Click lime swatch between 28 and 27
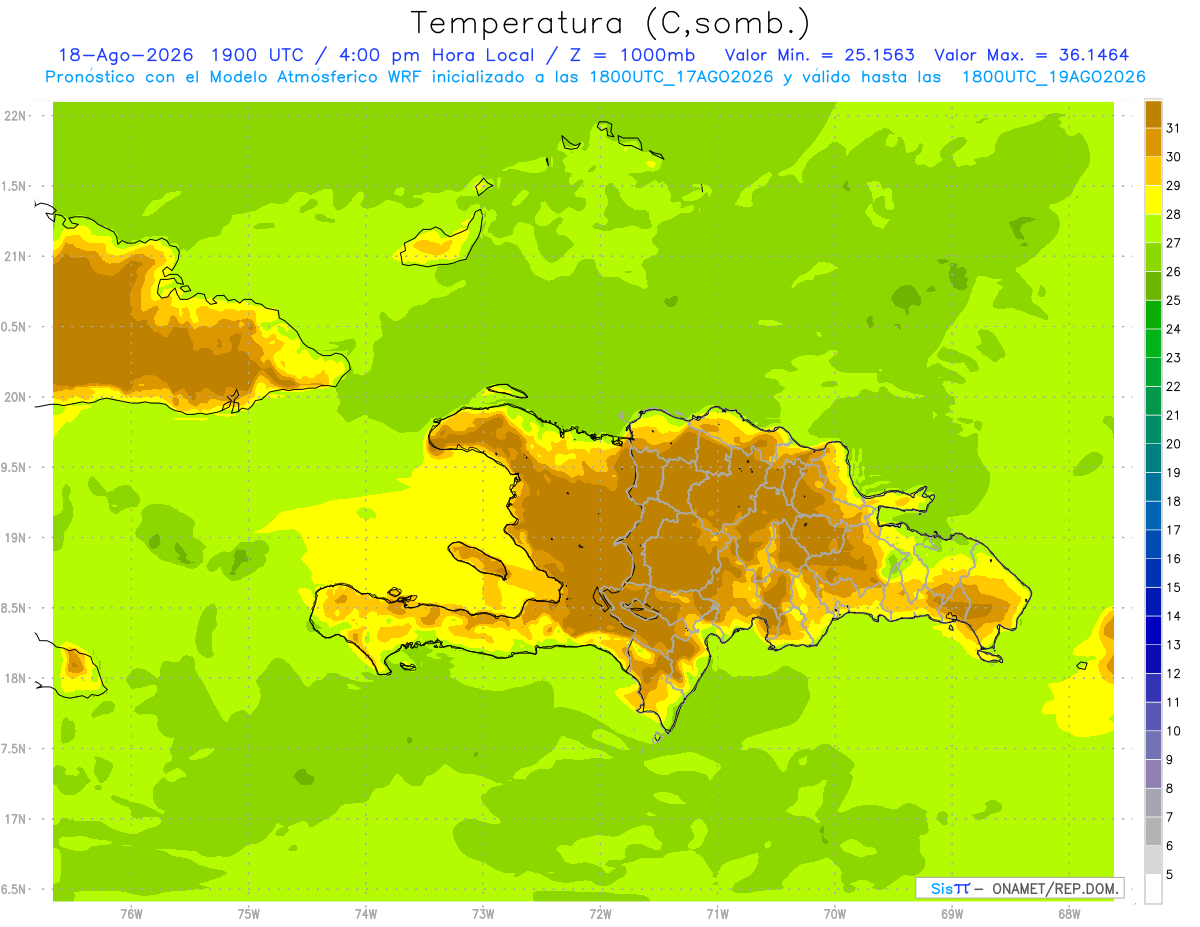Screen dimensions: 1200x927 coord(1153,228)
